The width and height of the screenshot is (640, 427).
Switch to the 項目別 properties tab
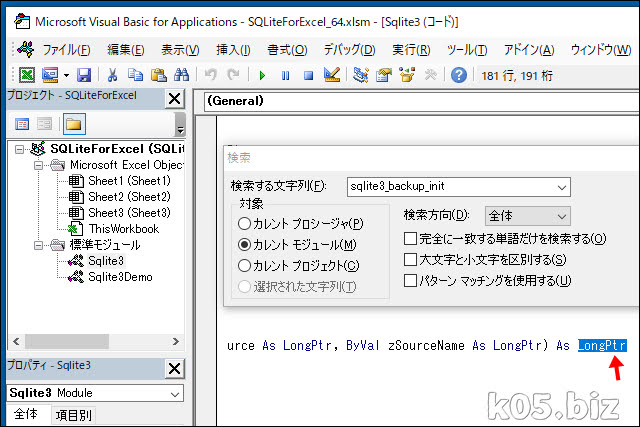tap(74, 416)
